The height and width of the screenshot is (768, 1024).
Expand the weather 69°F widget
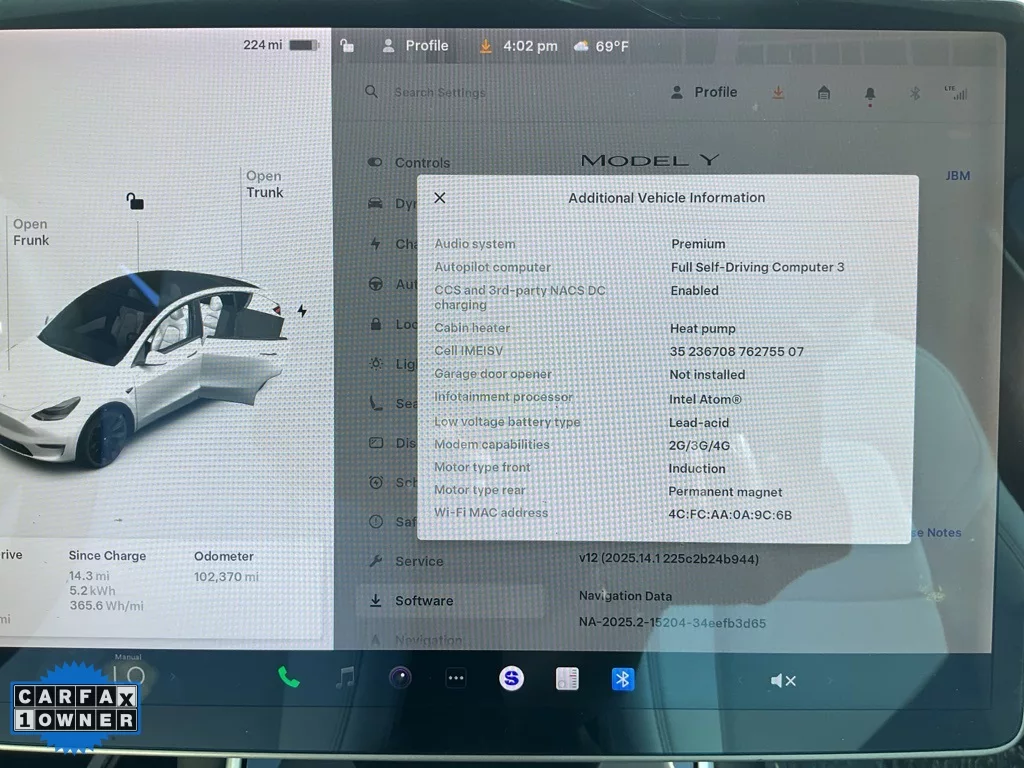coord(601,46)
